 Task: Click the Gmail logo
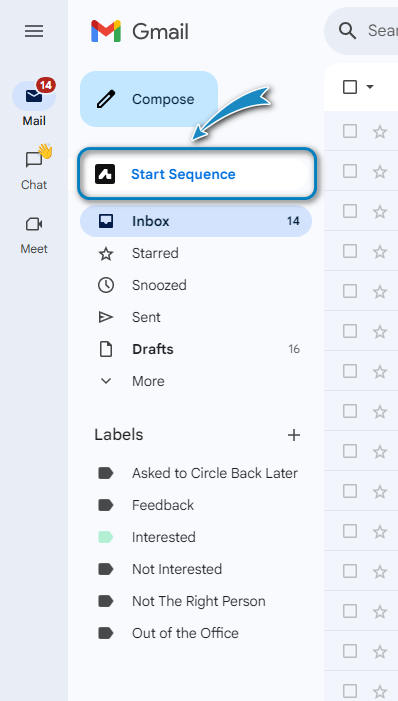click(x=140, y=32)
